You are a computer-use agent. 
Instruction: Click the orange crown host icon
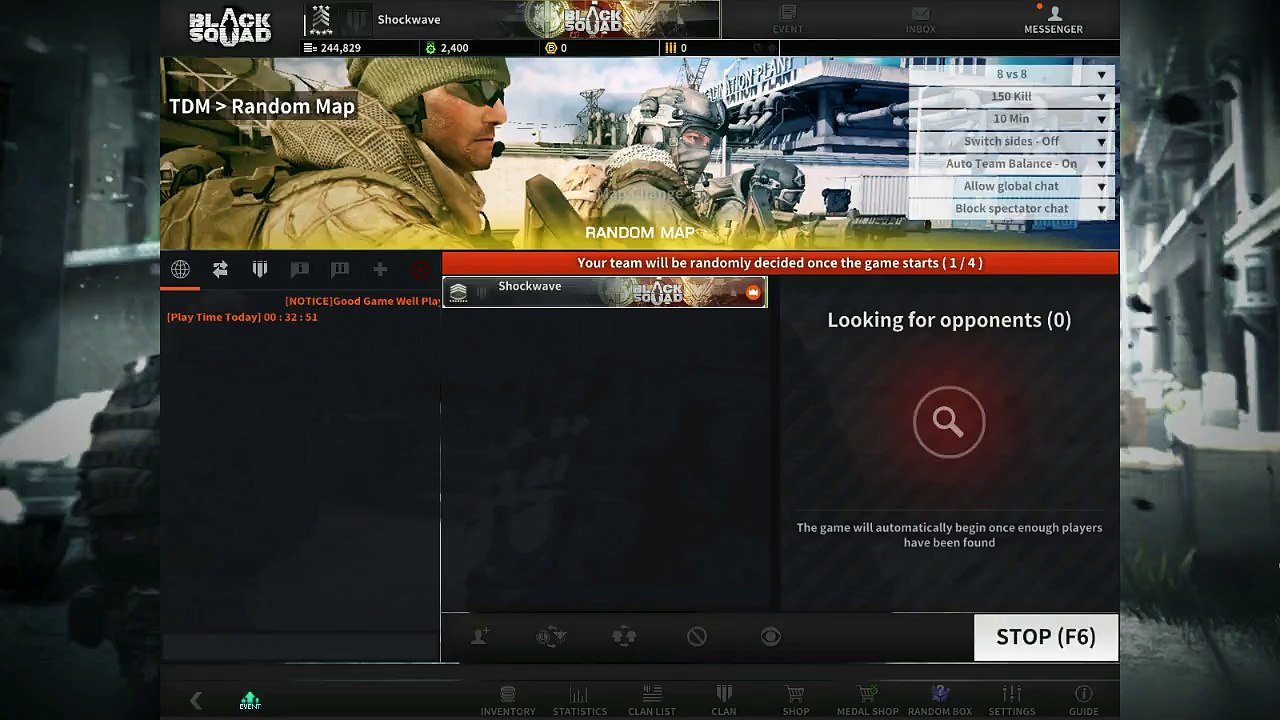click(753, 292)
